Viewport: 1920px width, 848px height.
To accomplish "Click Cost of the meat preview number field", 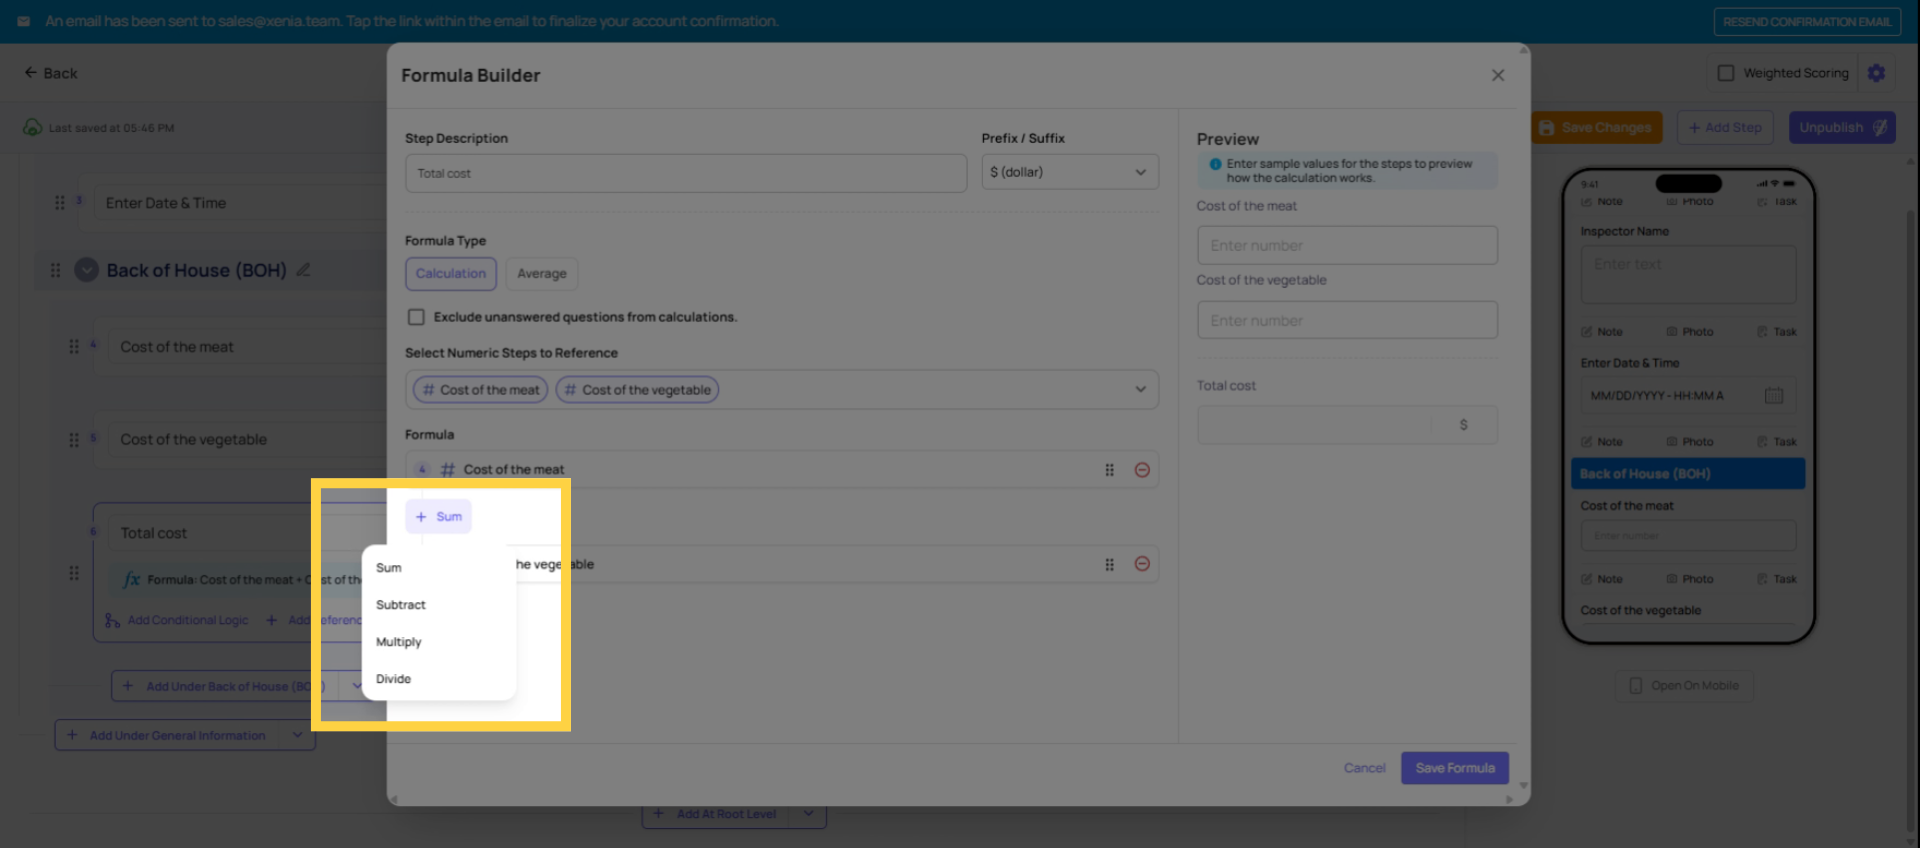I will pyautogui.click(x=1347, y=245).
